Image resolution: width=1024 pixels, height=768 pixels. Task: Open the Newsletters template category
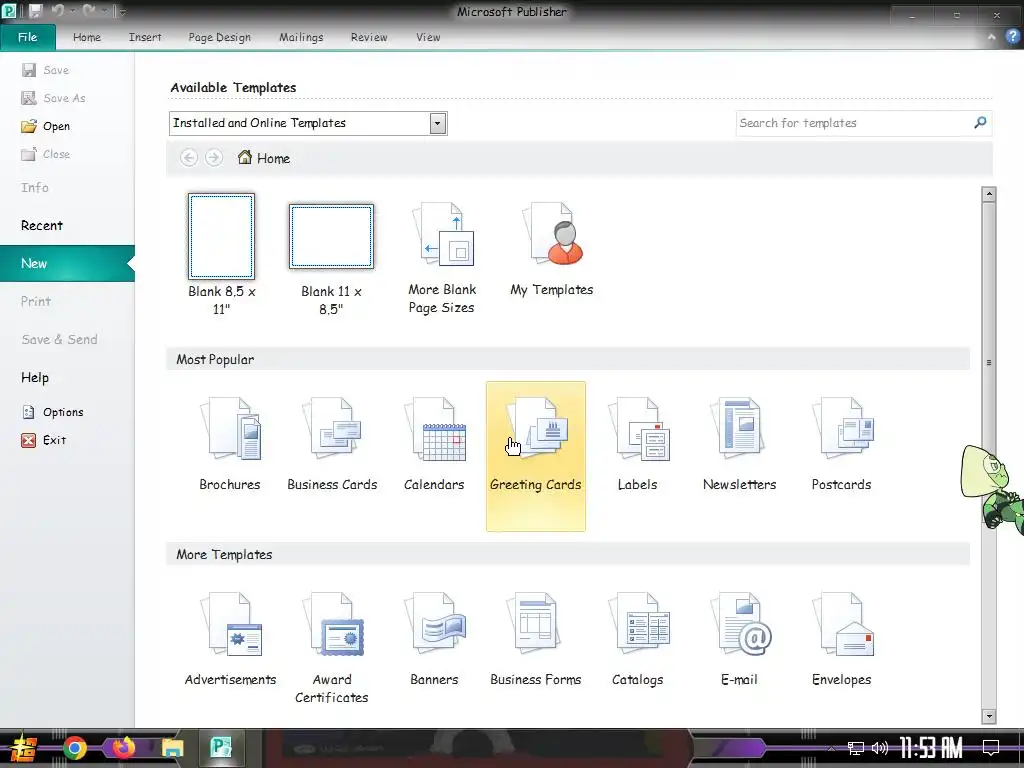click(739, 444)
